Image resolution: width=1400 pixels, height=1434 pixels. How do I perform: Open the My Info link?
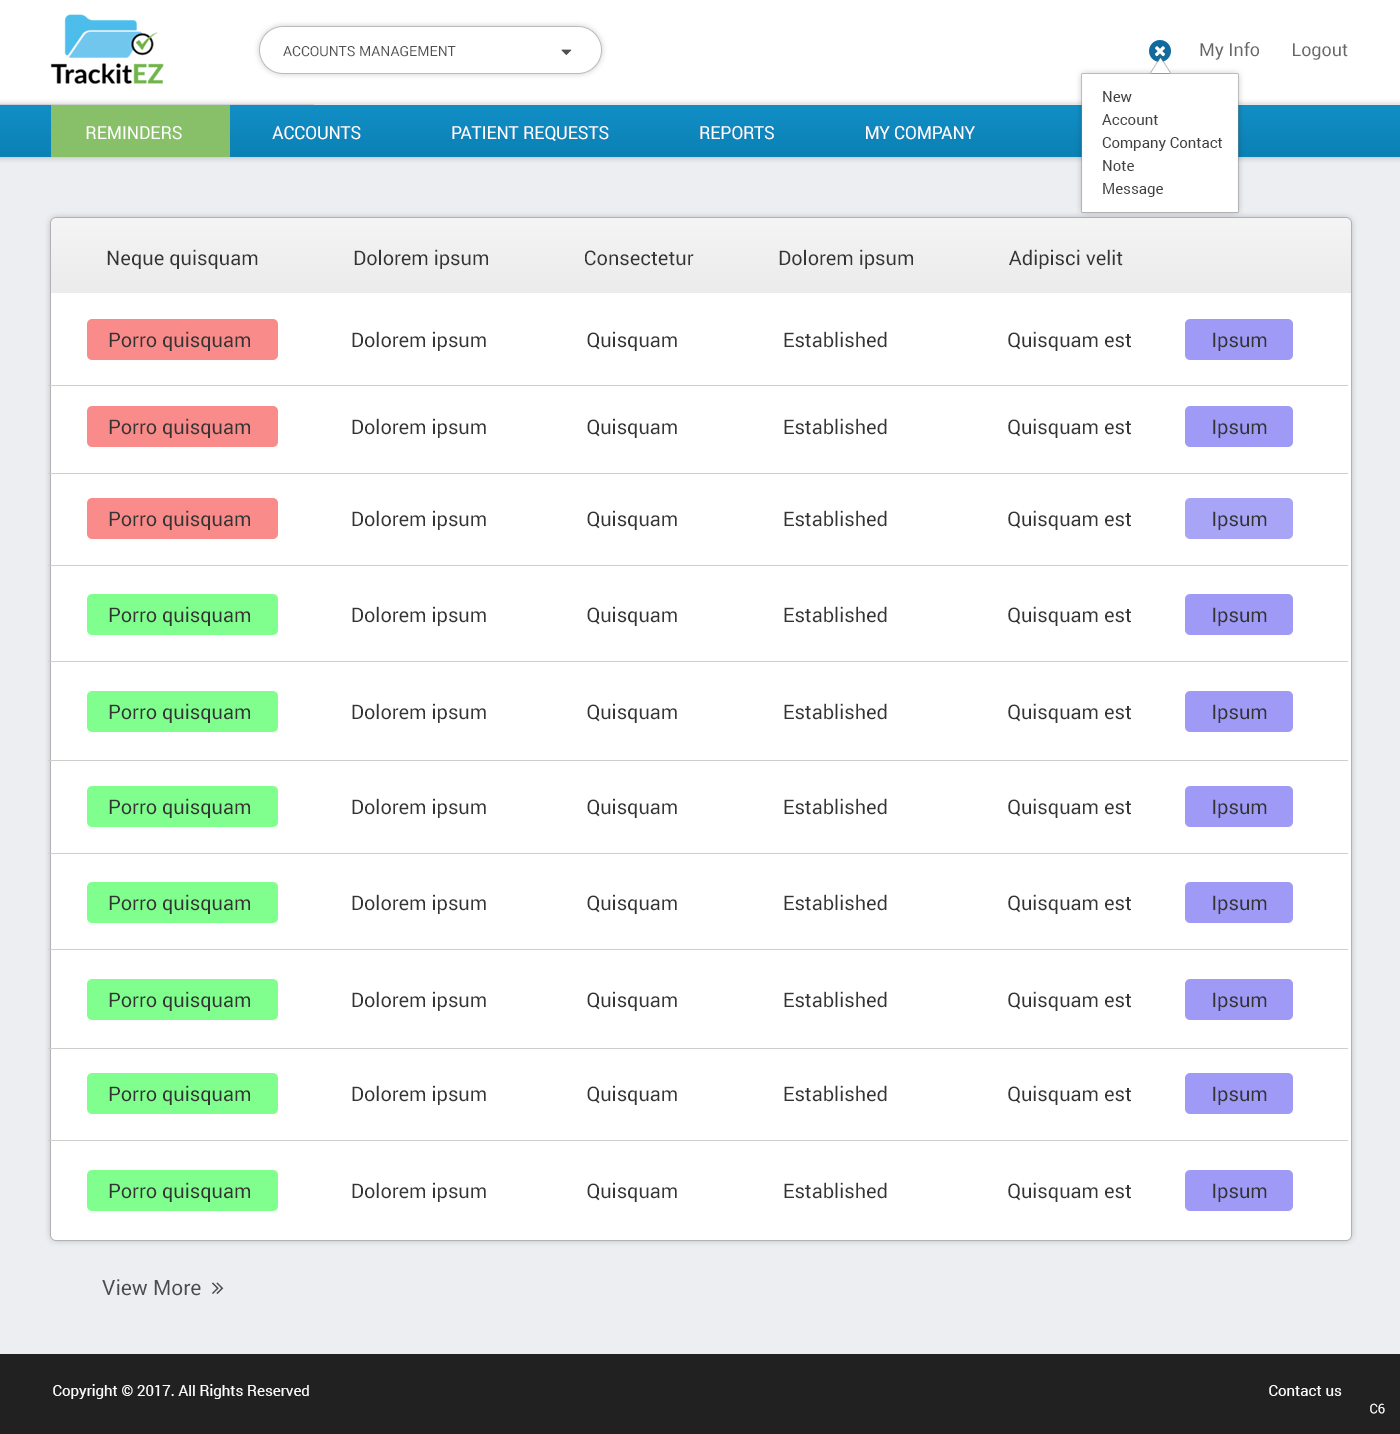(x=1229, y=50)
